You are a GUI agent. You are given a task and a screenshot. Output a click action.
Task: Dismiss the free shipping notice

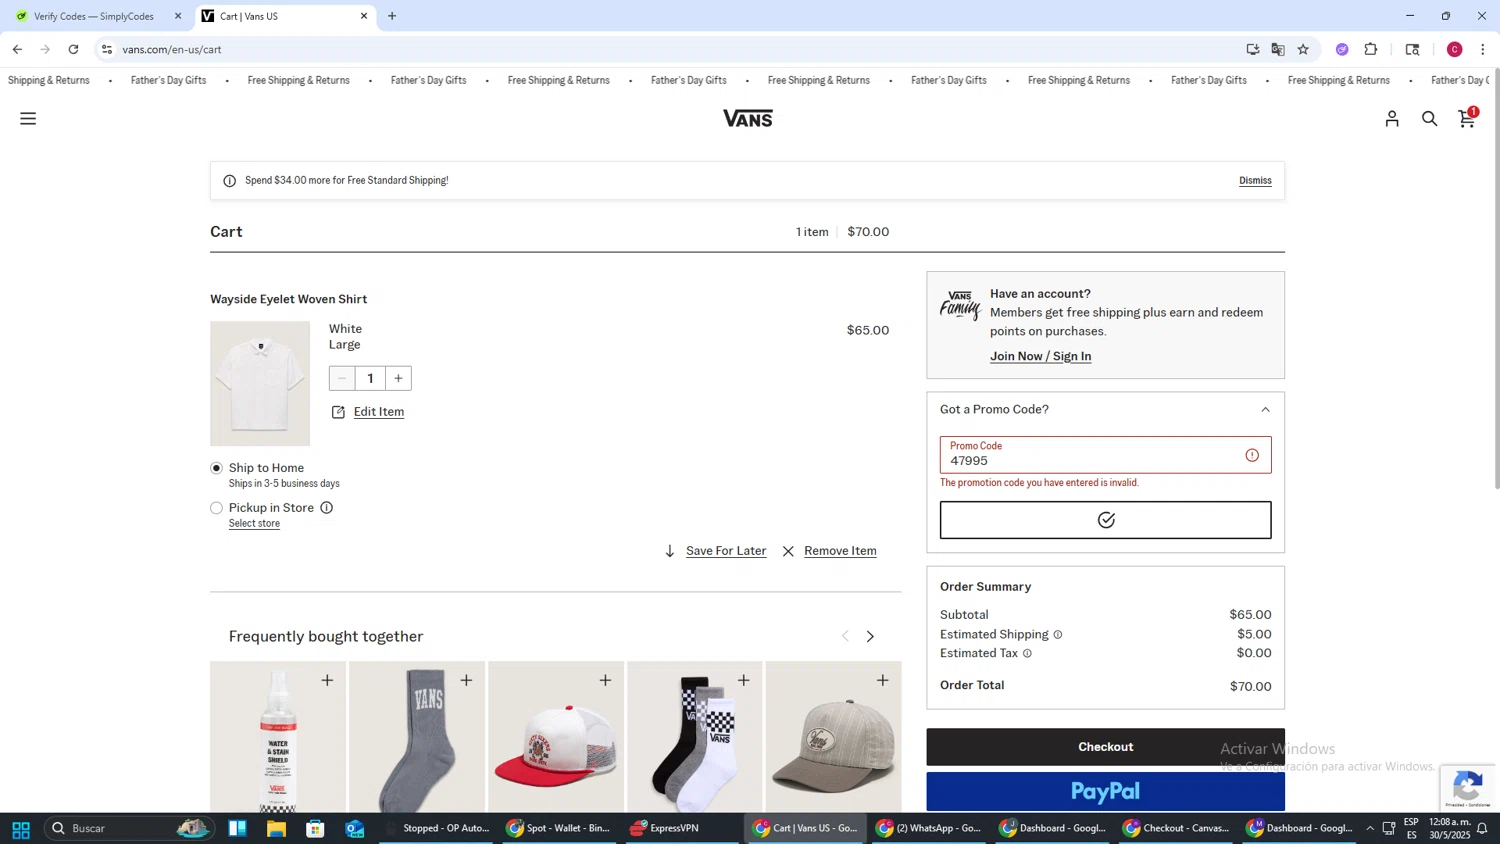tap(1255, 181)
